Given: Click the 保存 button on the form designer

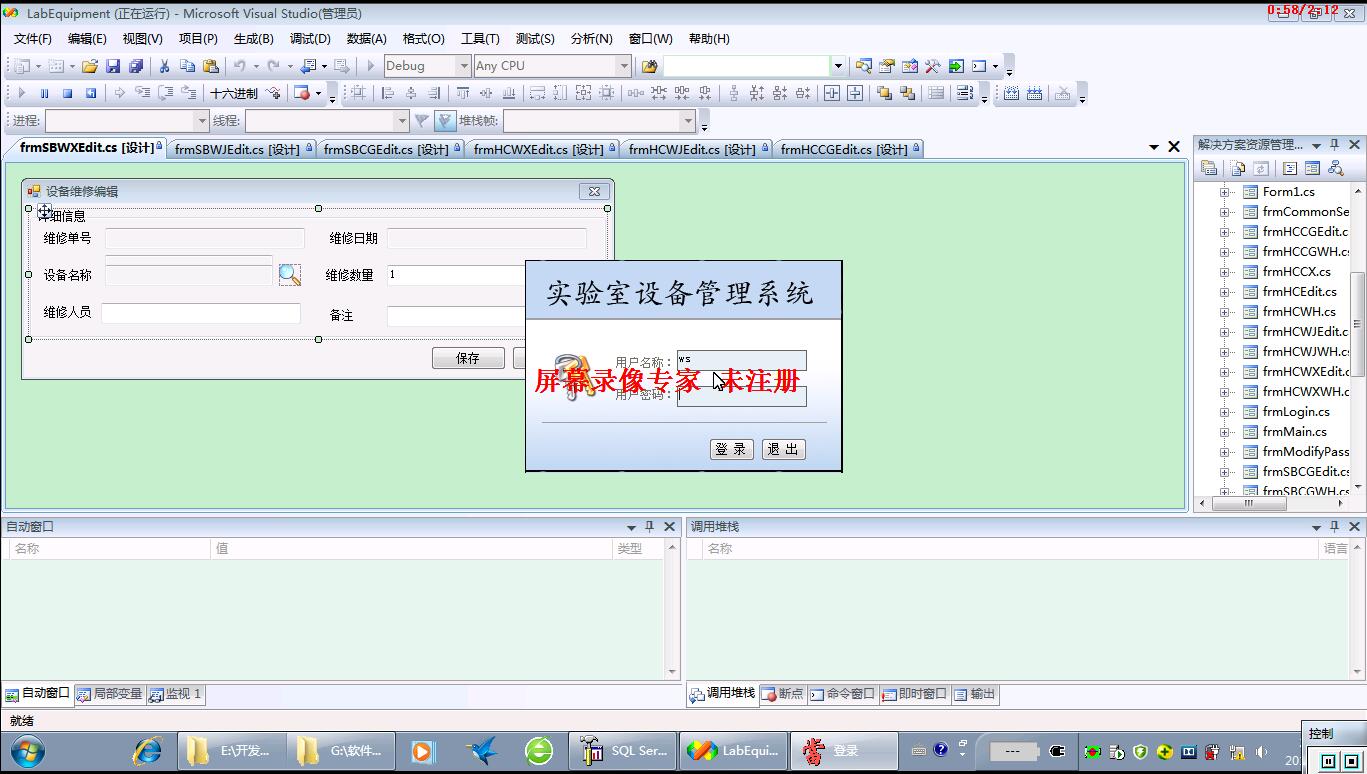Looking at the screenshot, I should coord(468,358).
